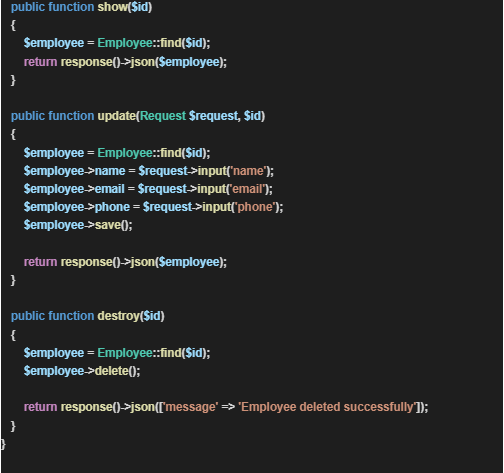Viewport: 504px width, 473px height.
Task: Click the 'show' function name
Action: [x=112, y=7]
